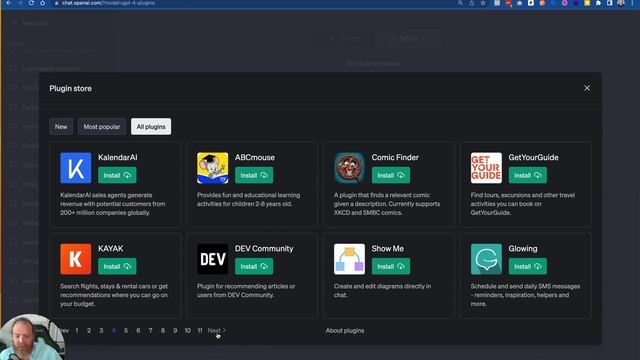Screen dimensions: 640x360
Task: Install the DEV Community plugin
Action: click(x=254, y=266)
